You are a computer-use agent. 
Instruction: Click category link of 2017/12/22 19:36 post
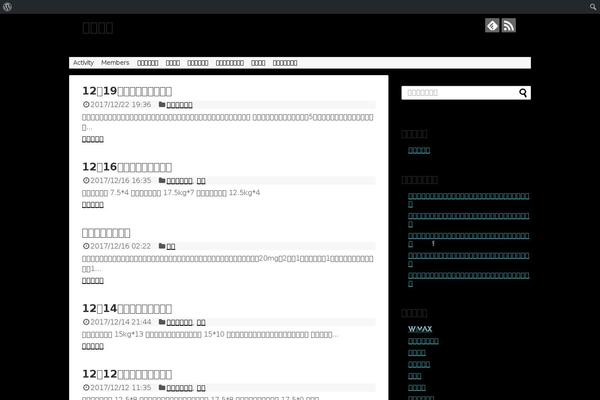pyautogui.click(x=179, y=105)
